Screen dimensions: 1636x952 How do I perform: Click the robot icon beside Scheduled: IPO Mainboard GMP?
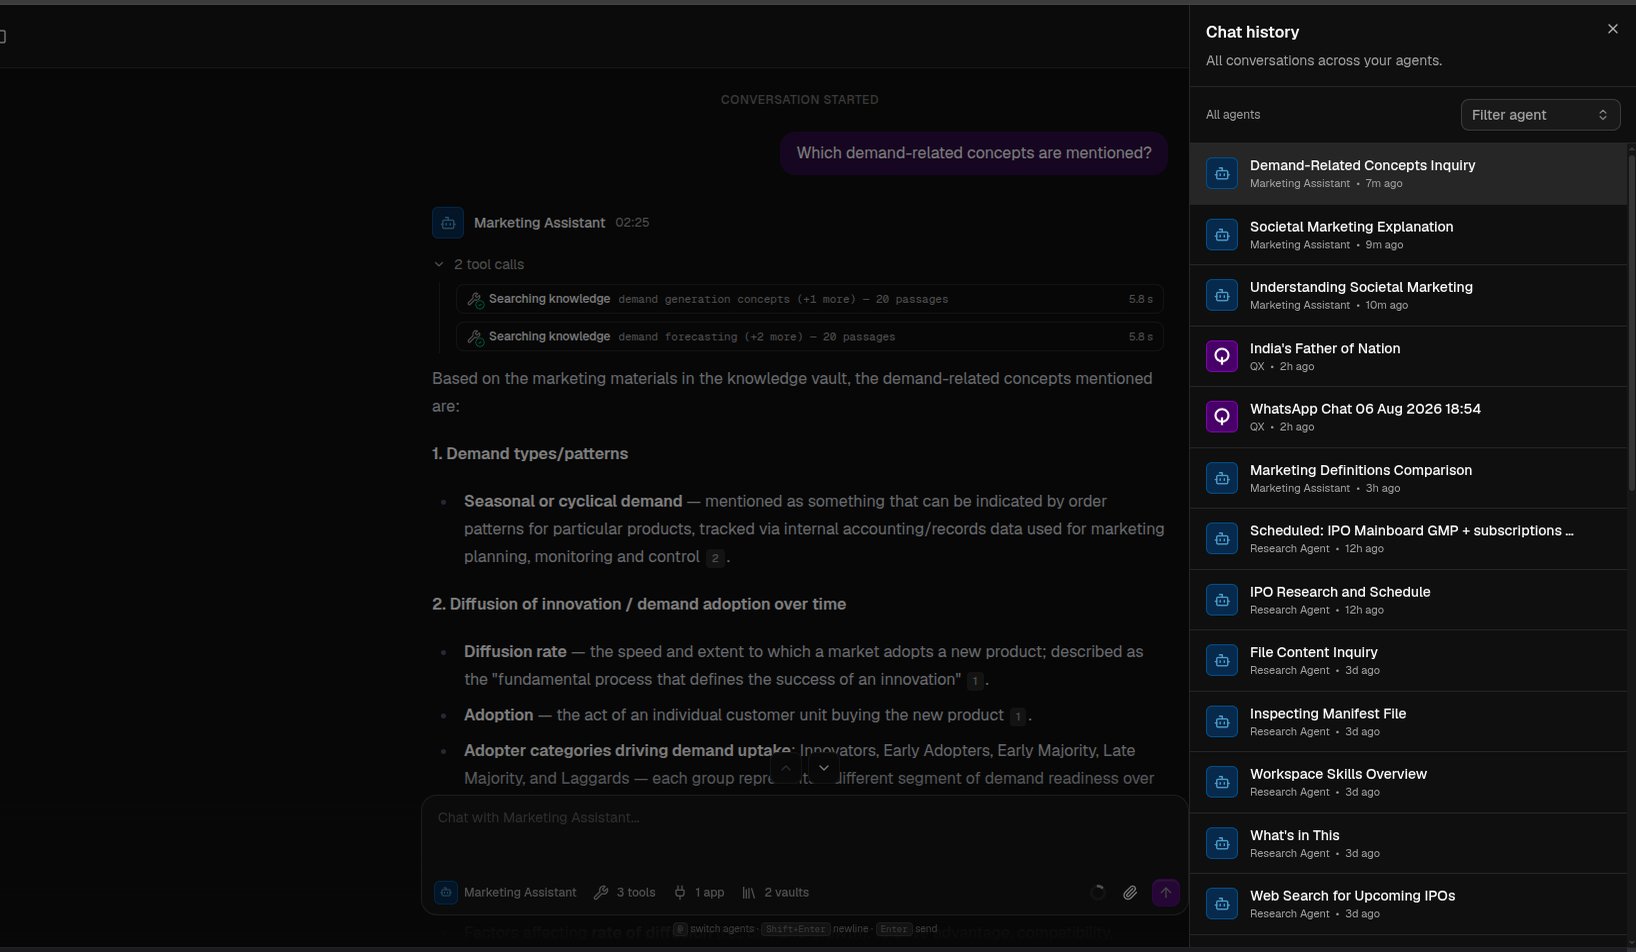[1222, 539]
